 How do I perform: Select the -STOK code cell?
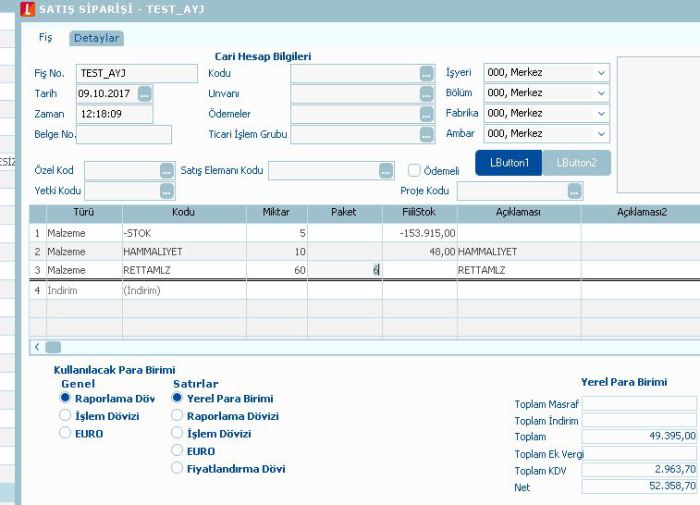[x=184, y=233]
